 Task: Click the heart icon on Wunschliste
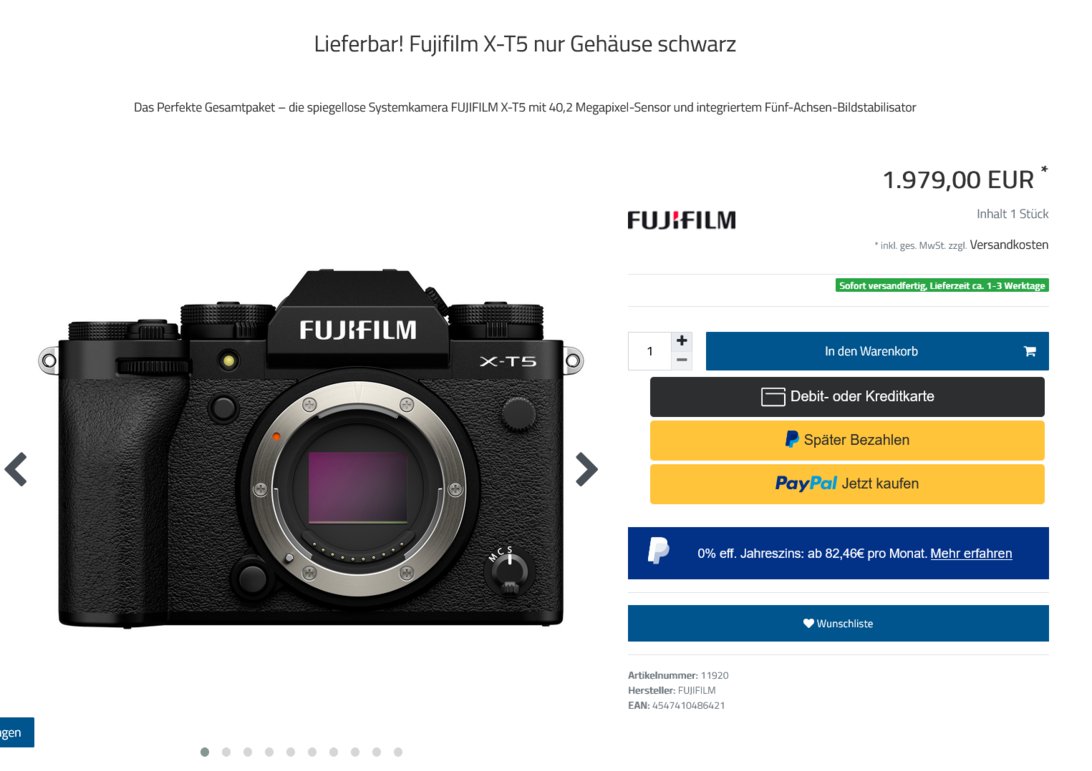(x=808, y=623)
